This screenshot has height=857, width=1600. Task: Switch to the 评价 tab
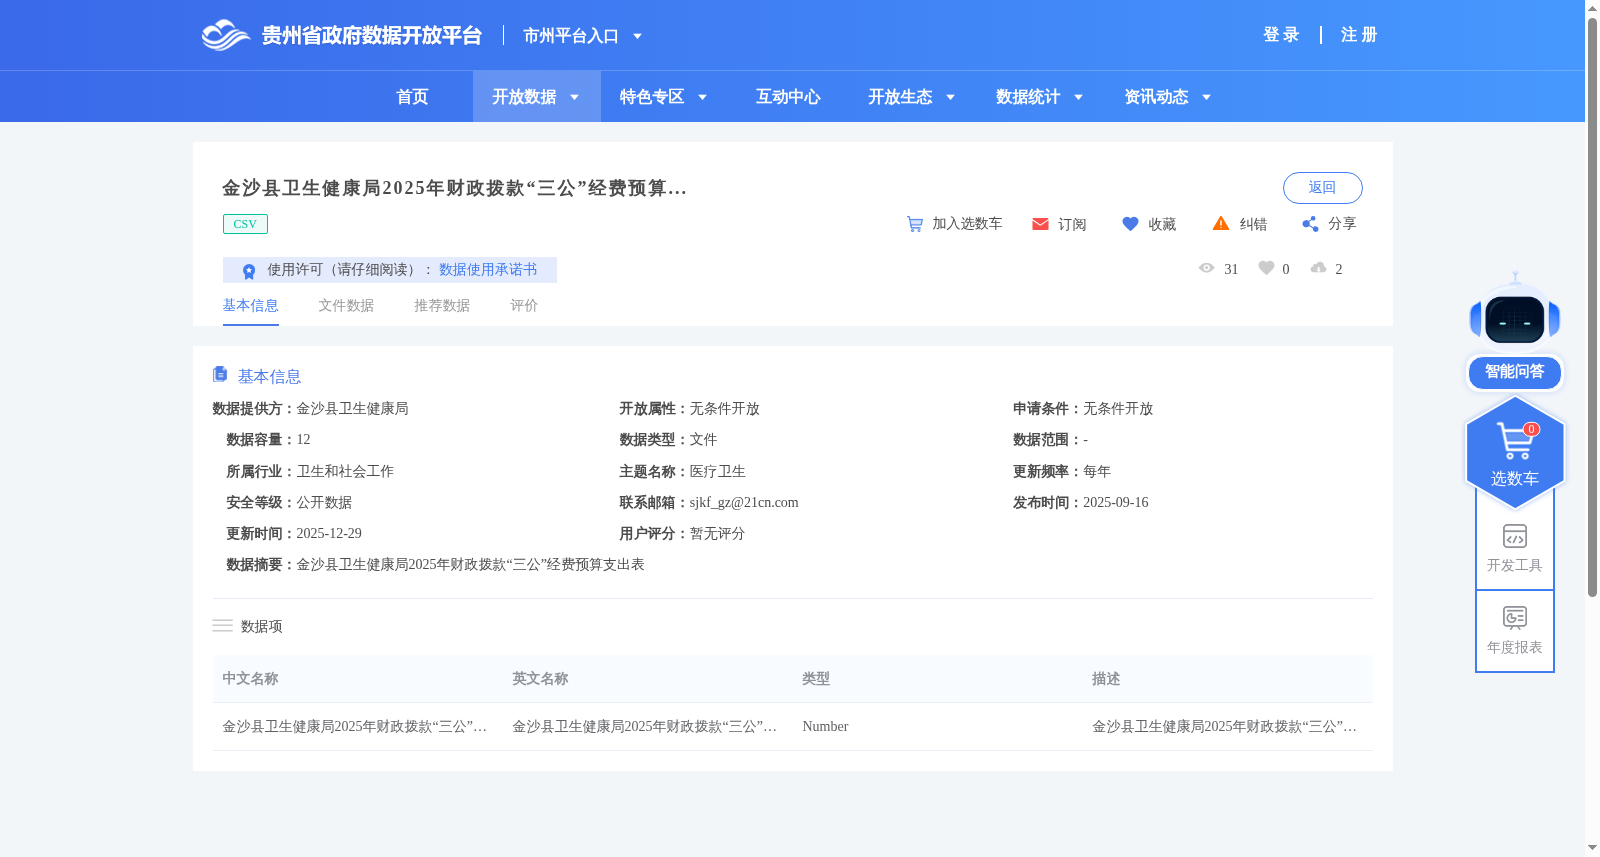(524, 306)
